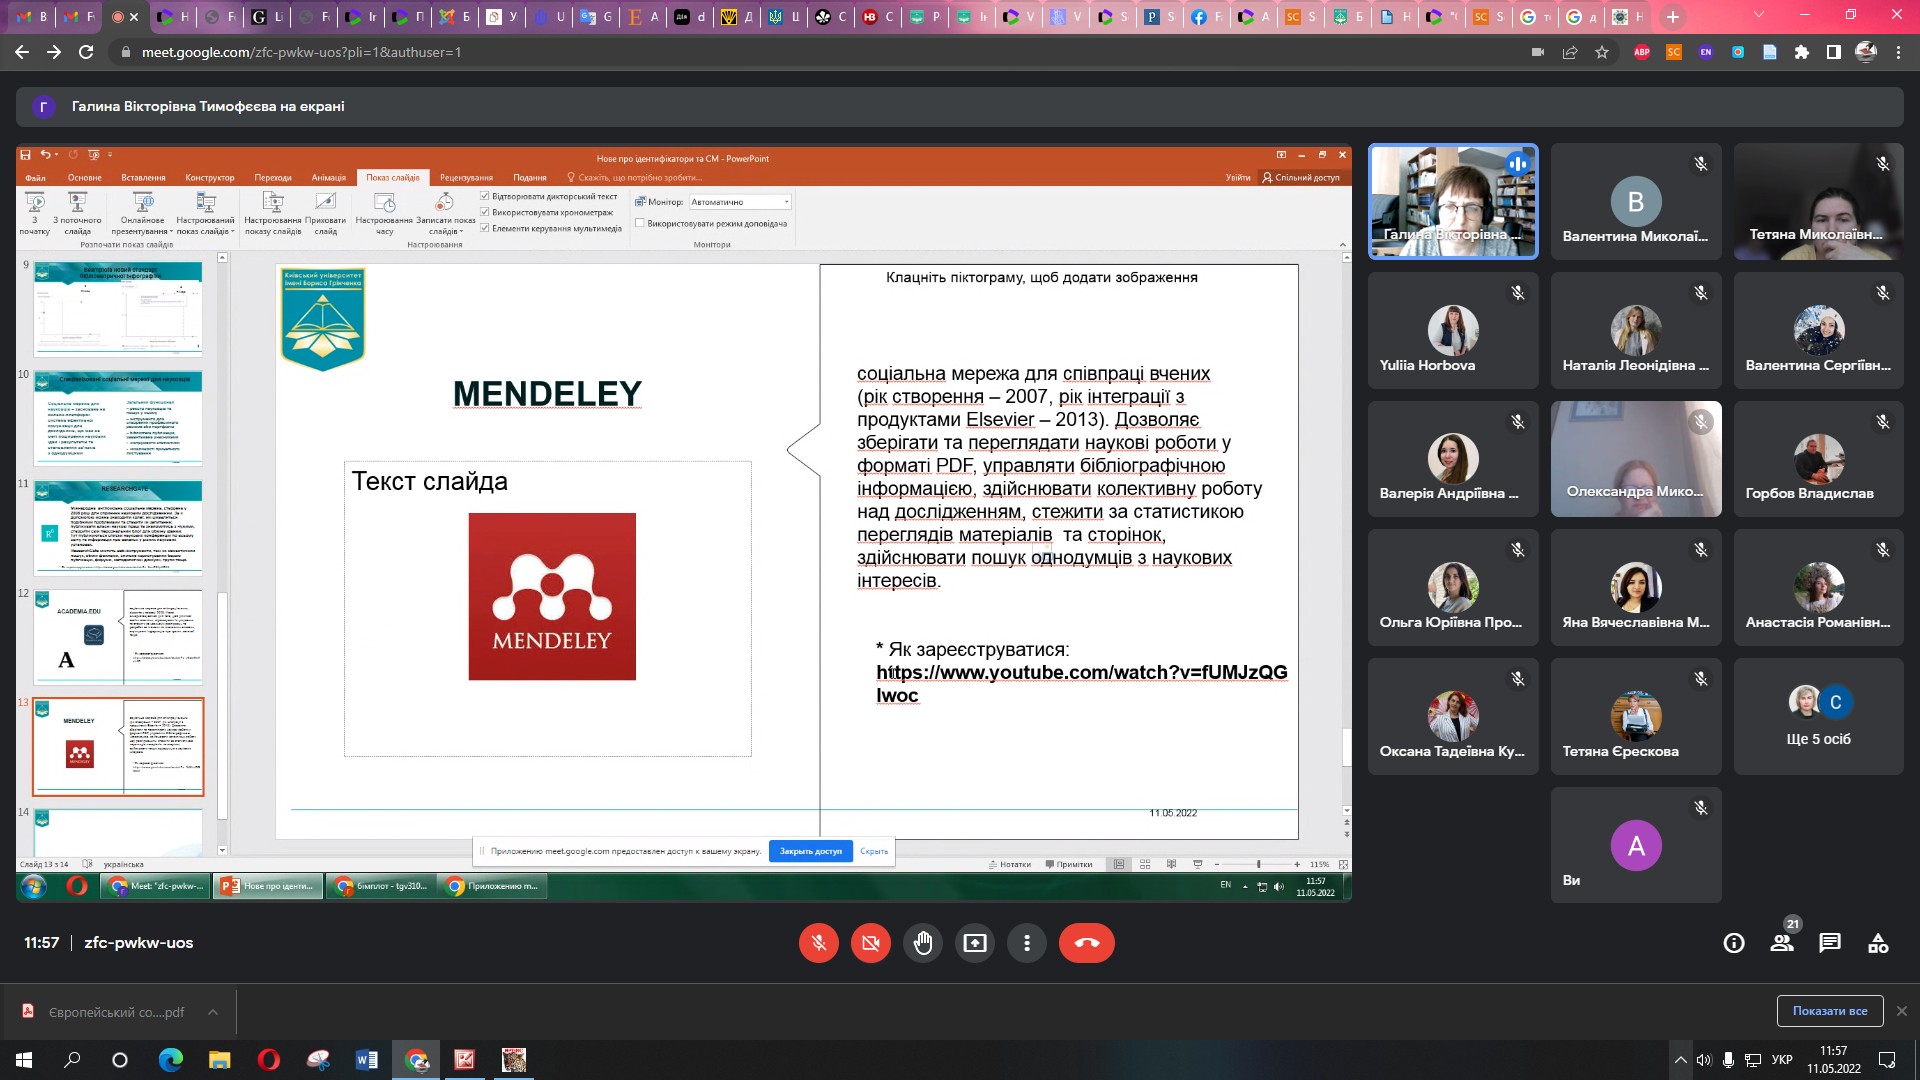The height and width of the screenshot is (1080, 1920).
Task: Unmute the microphone in Meet controls
Action: [x=818, y=943]
